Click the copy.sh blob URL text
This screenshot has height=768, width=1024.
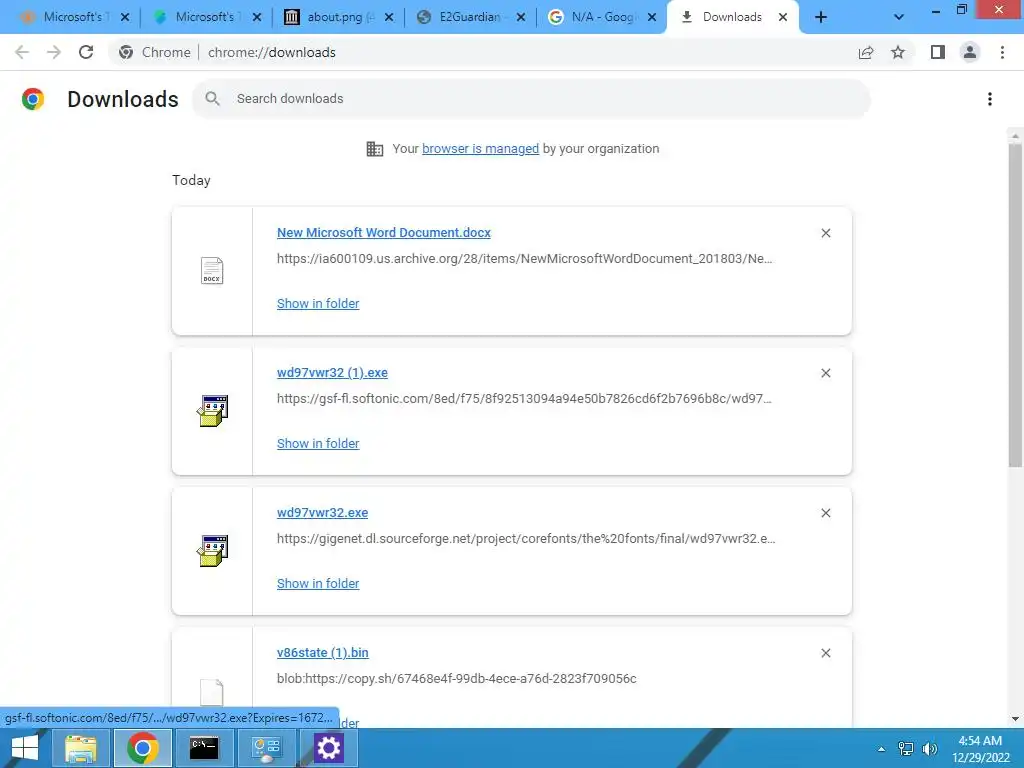tap(456, 679)
